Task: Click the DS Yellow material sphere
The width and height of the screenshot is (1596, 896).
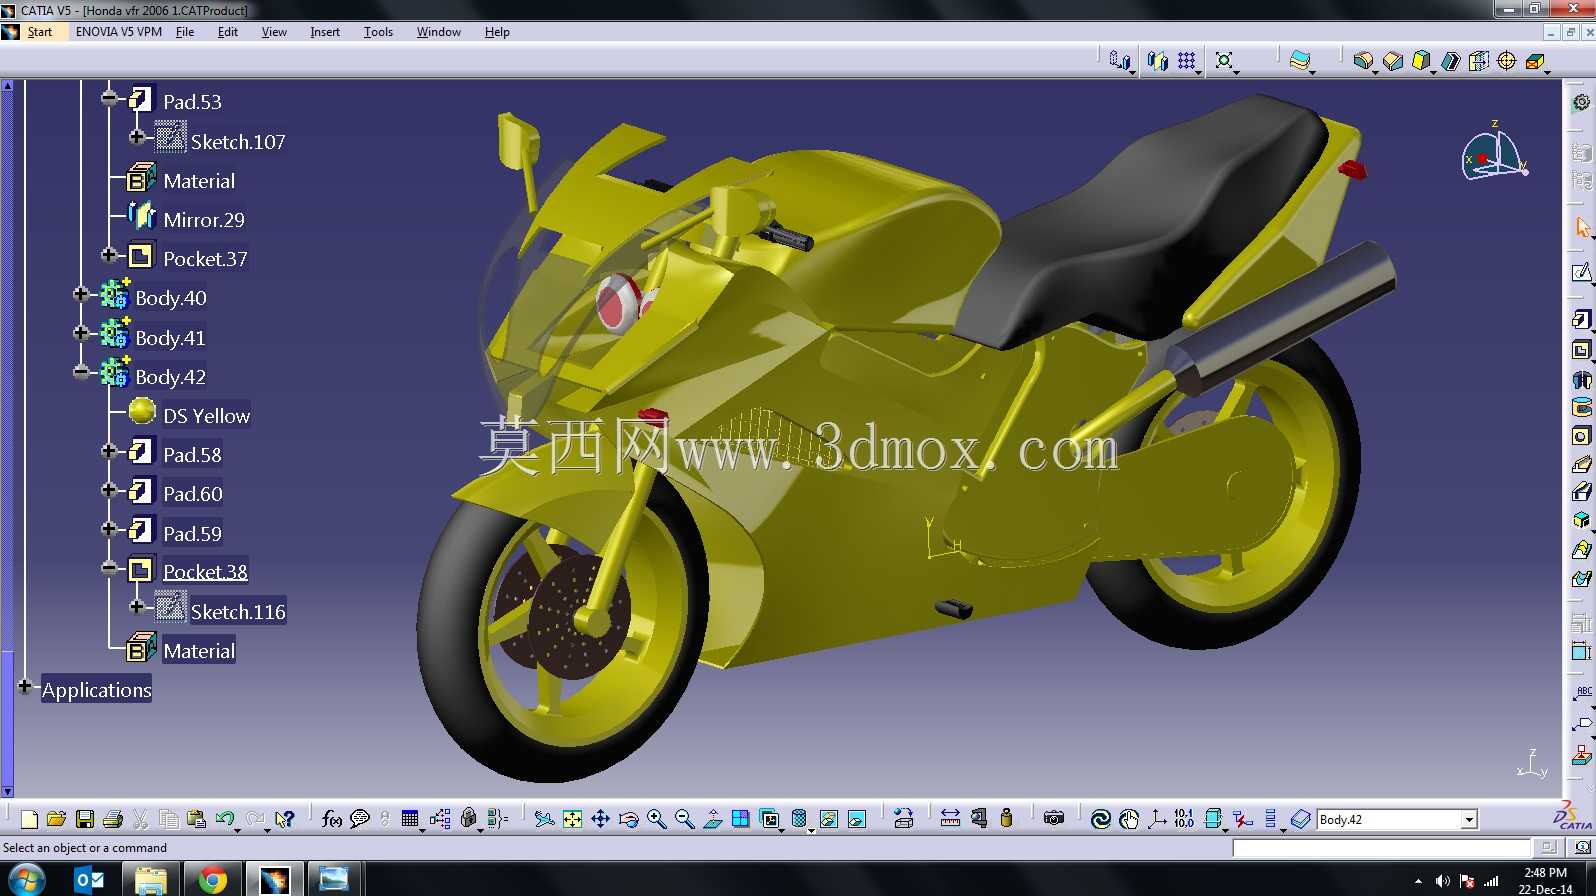Action: (142, 411)
